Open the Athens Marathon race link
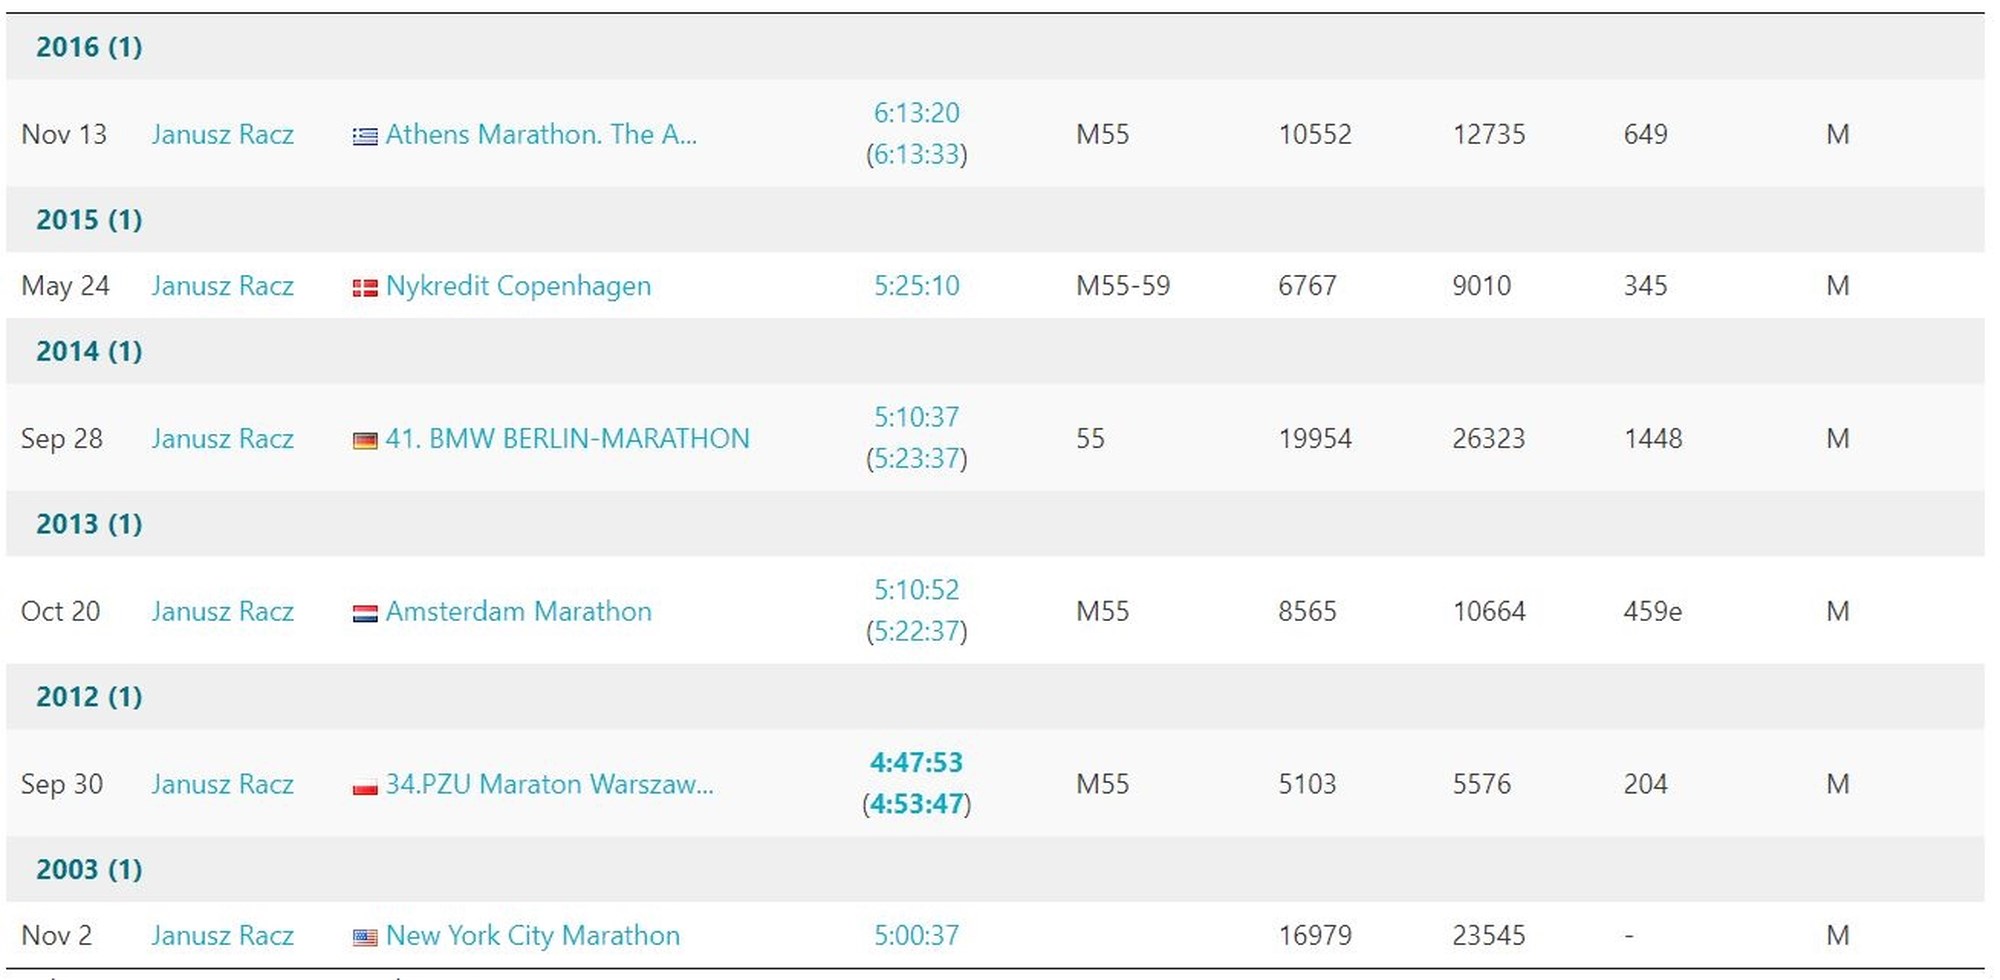Screen dimensions: 2000x980 pyautogui.click(x=541, y=134)
